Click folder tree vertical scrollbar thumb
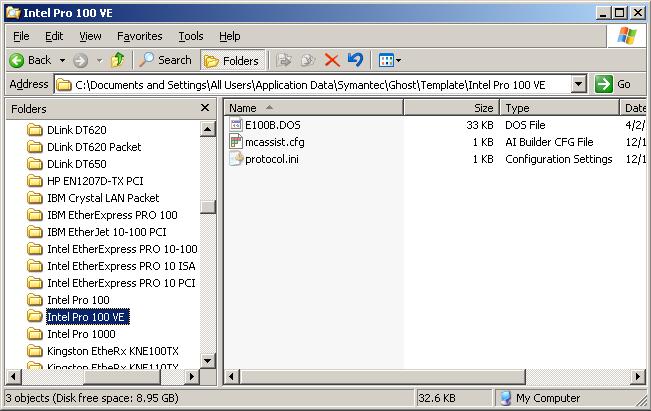Image resolution: width=651 pixels, height=411 pixels. tap(208, 206)
